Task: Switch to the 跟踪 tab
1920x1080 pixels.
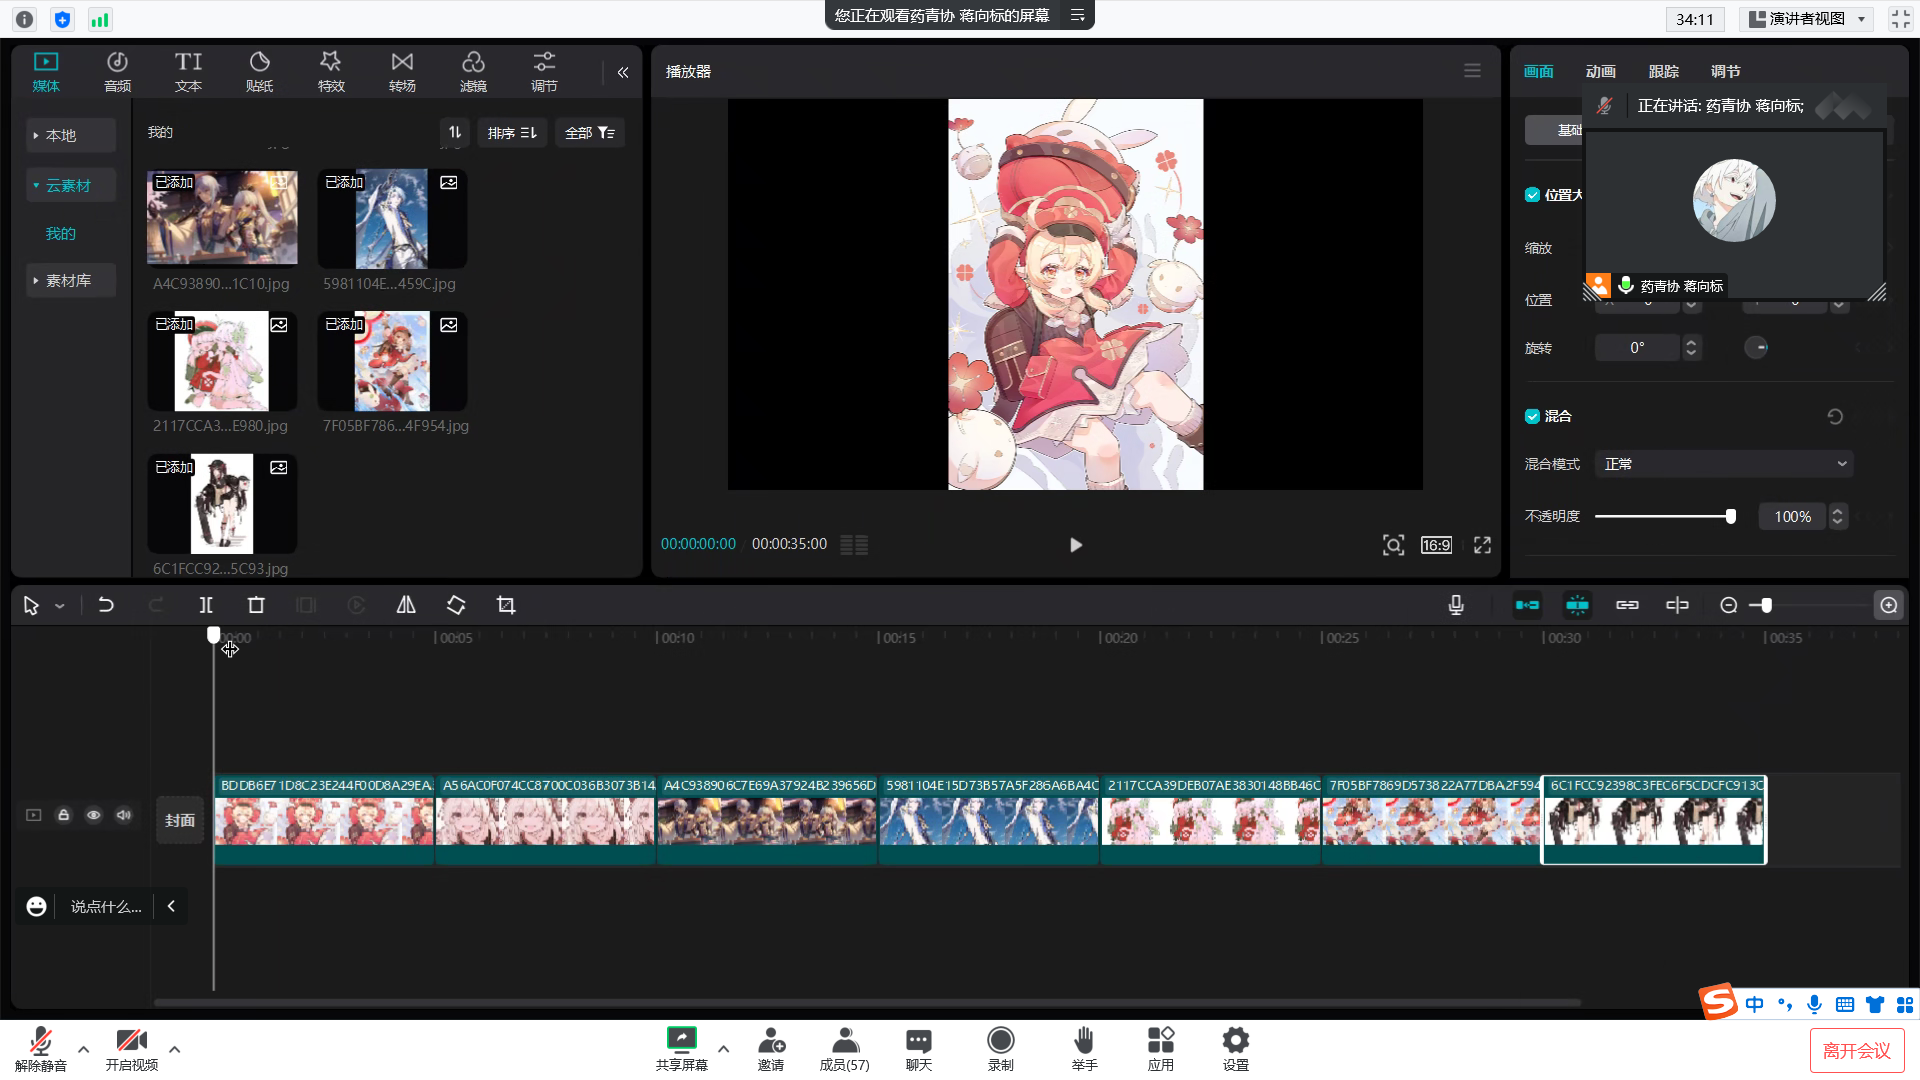Action: click(x=1663, y=72)
